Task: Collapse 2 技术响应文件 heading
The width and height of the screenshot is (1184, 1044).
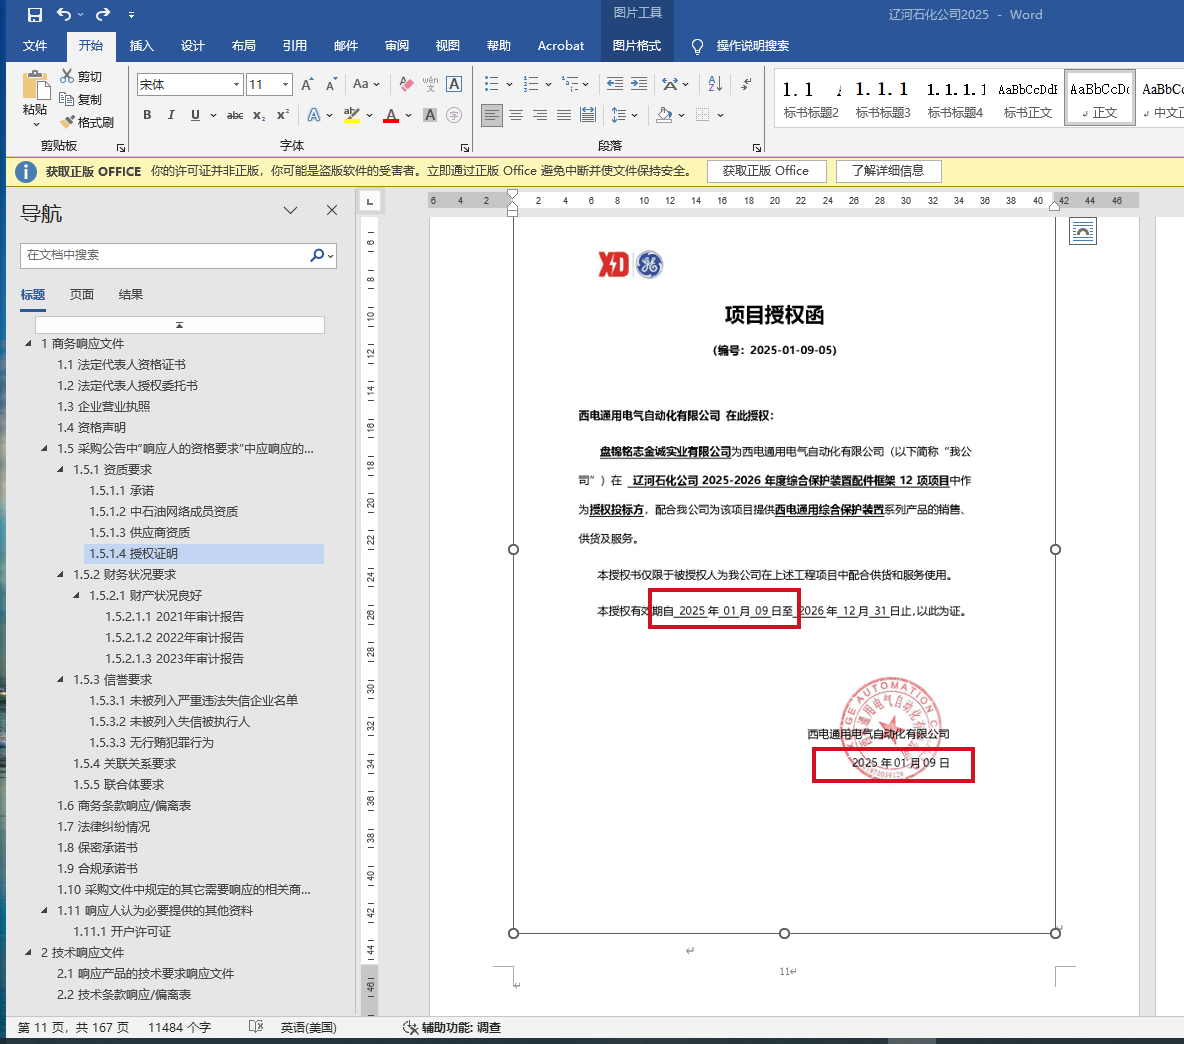Action: coord(29,953)
